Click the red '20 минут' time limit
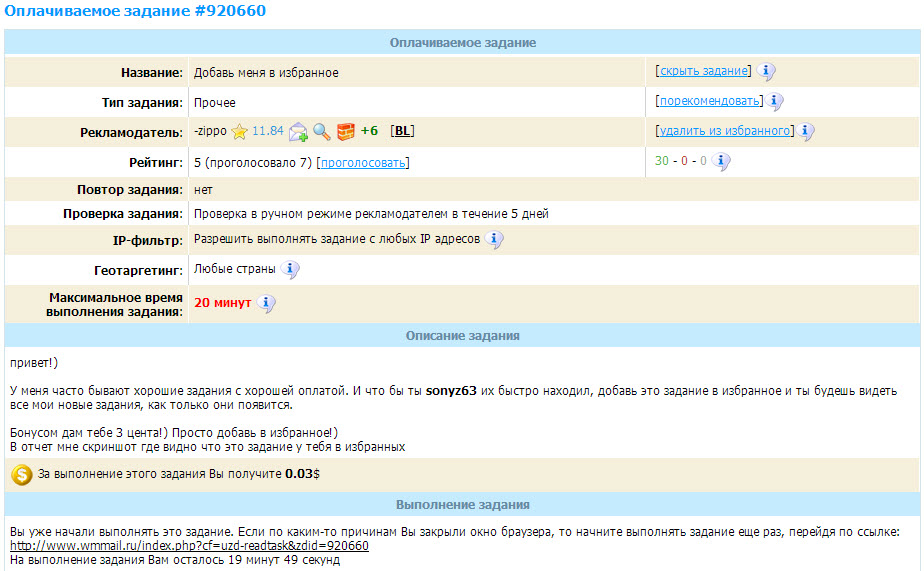This screenshot has height=571, width=924. click(x=223, y=303)
